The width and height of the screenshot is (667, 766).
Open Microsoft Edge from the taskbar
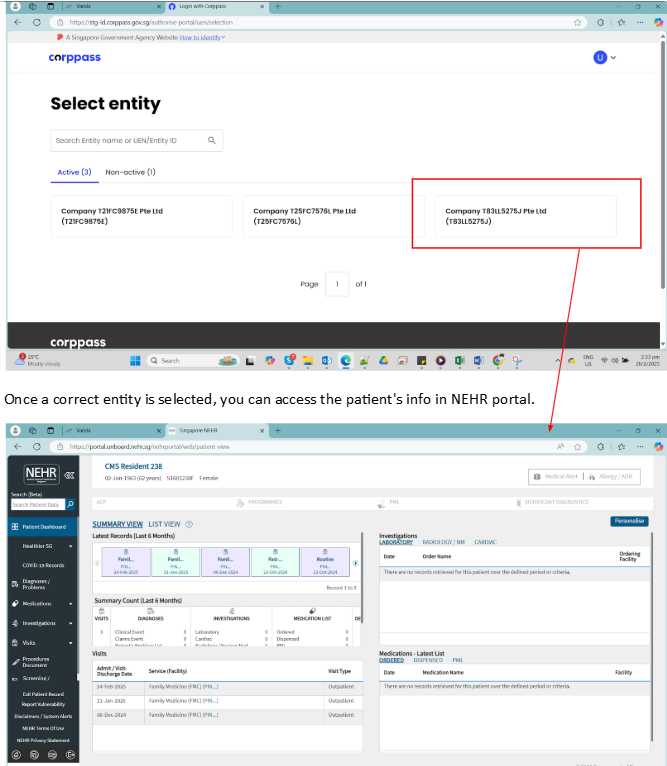coord(346,361)
